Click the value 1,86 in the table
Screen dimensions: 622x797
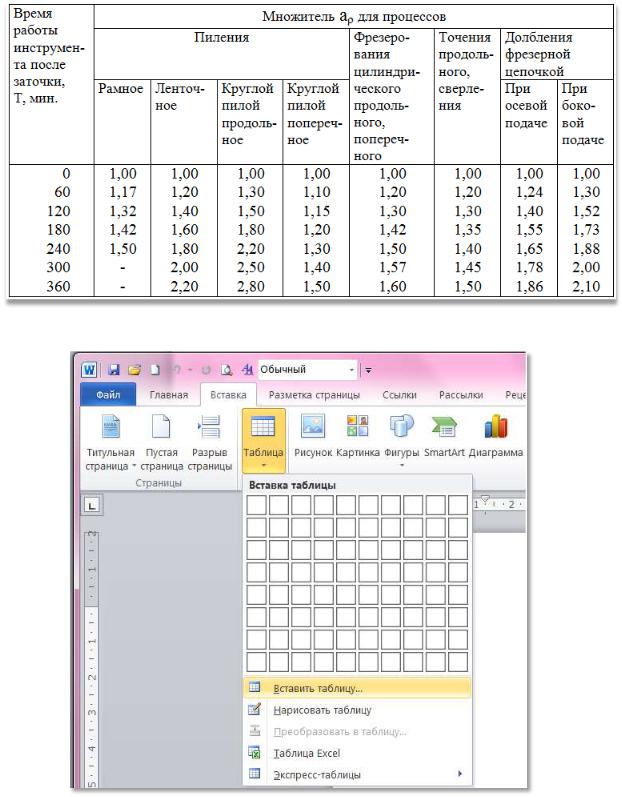pyautogui.click(x=530, y=286)
